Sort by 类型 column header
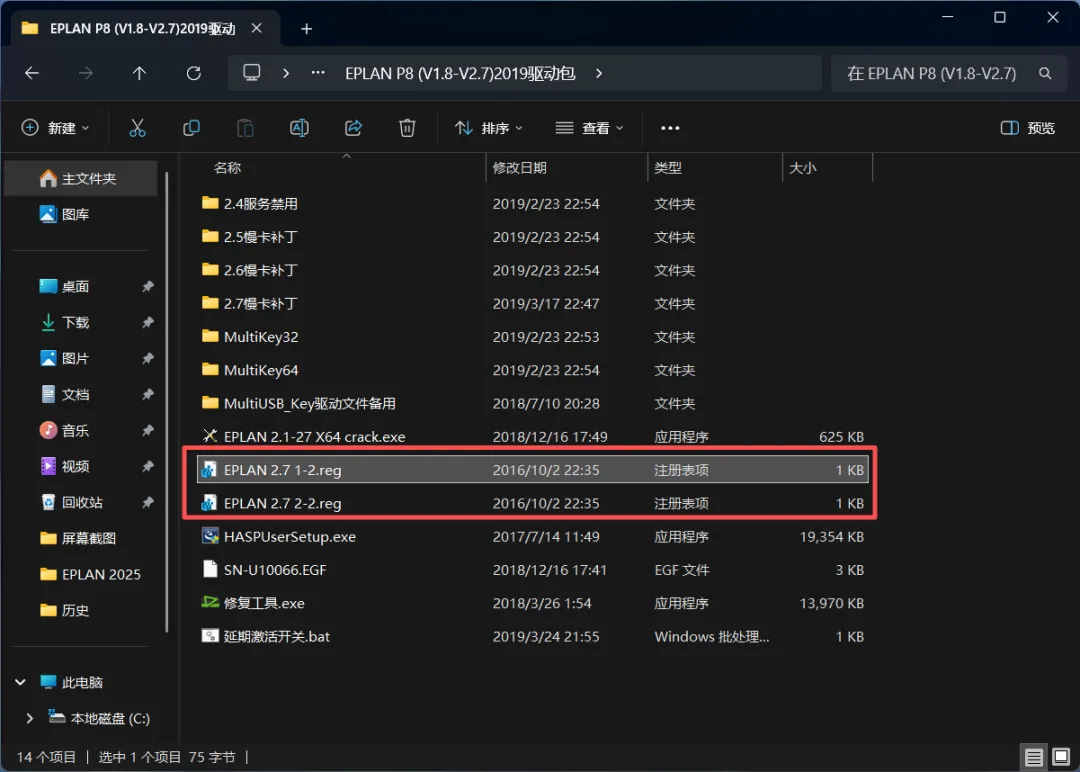This screenshot has width=1080, height=772. (667, 168)
